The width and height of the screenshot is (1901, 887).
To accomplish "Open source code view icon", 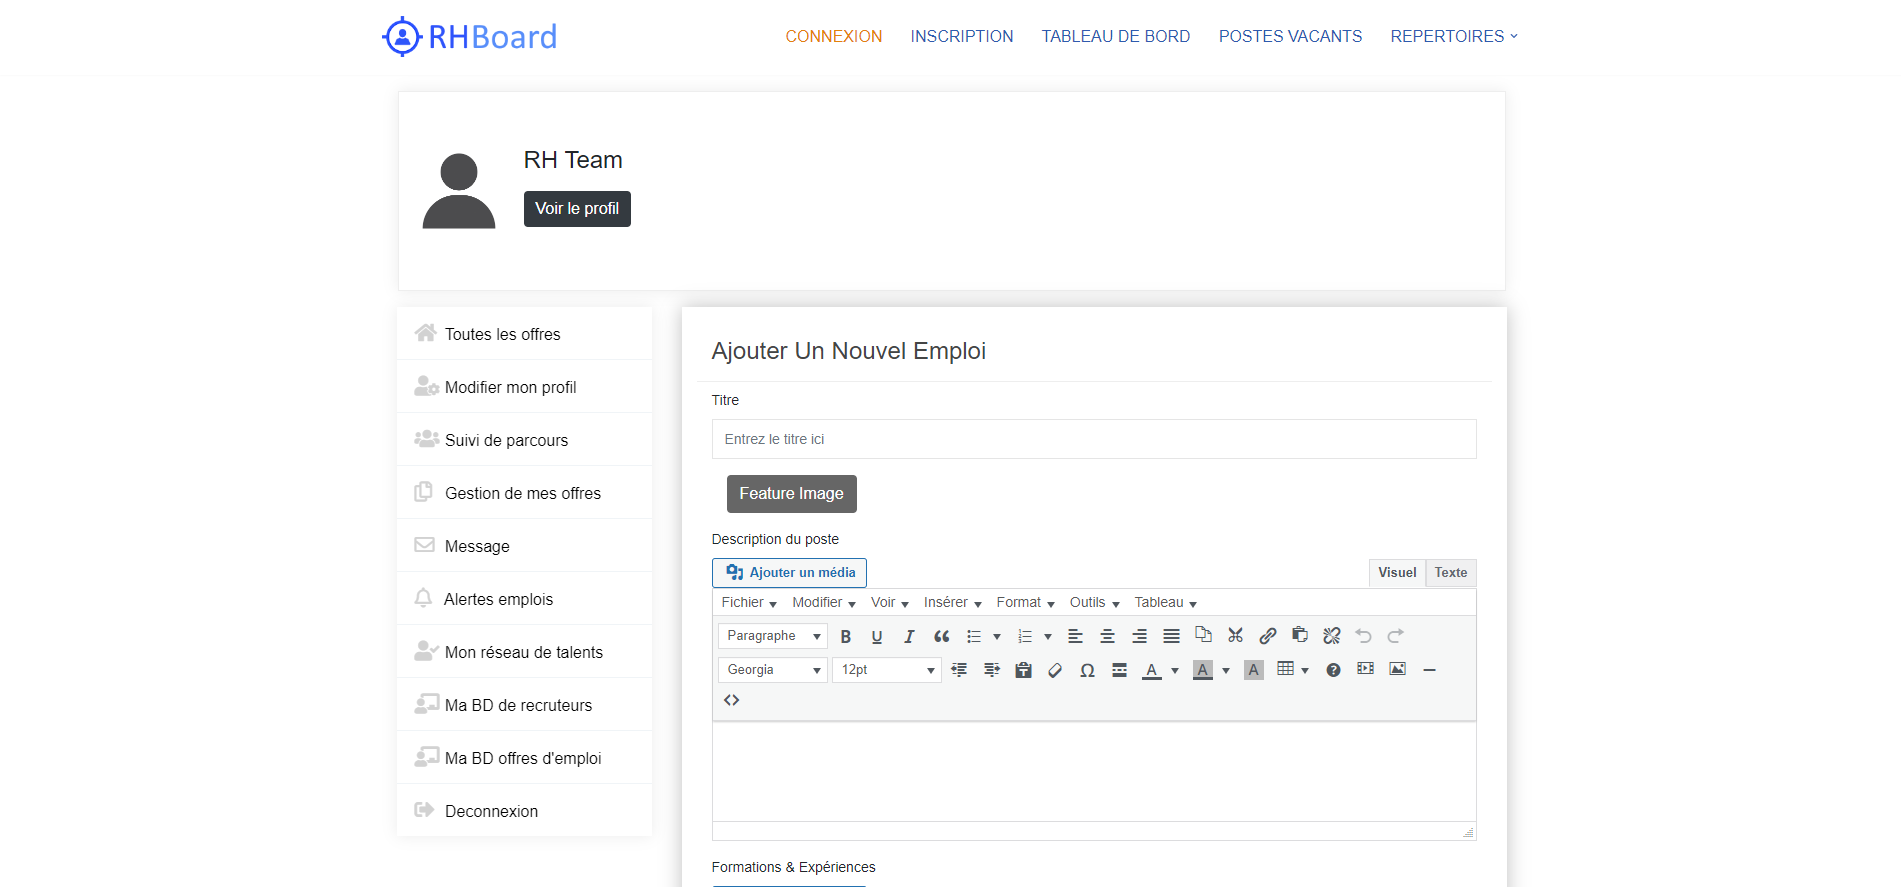I will coord(731,700).
